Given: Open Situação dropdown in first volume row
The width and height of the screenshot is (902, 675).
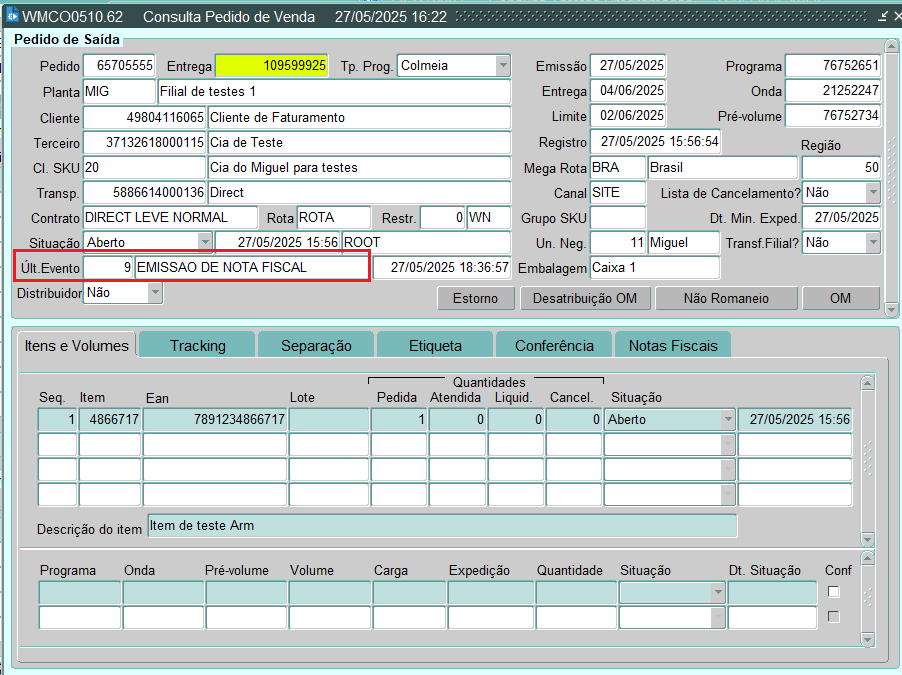Looking at the screenshot, I should click(717, 592).
